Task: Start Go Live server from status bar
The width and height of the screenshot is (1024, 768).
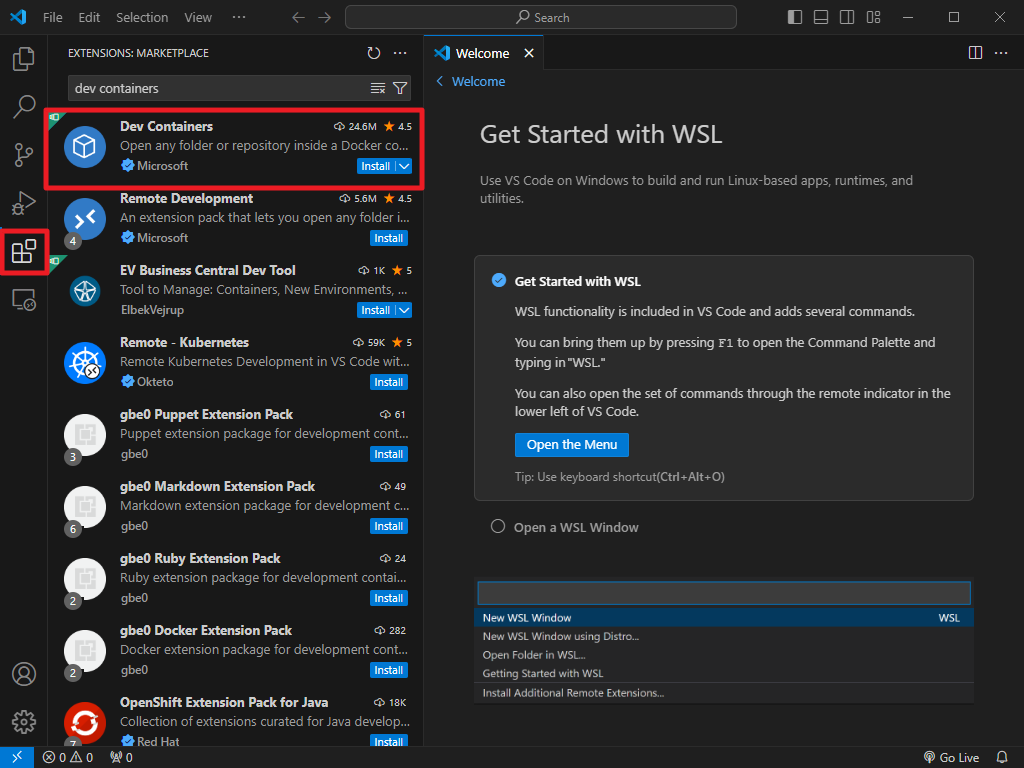Action: [x=952, y=758]
